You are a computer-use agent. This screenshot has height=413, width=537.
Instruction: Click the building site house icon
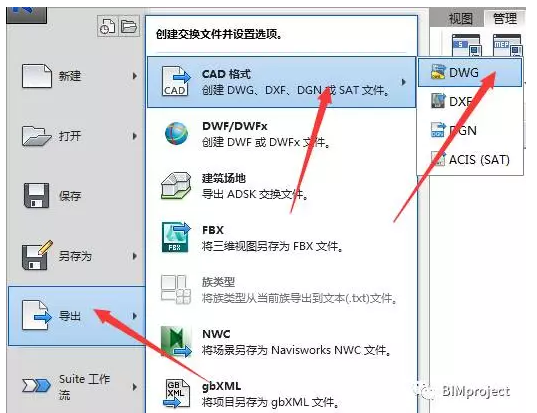176,185
